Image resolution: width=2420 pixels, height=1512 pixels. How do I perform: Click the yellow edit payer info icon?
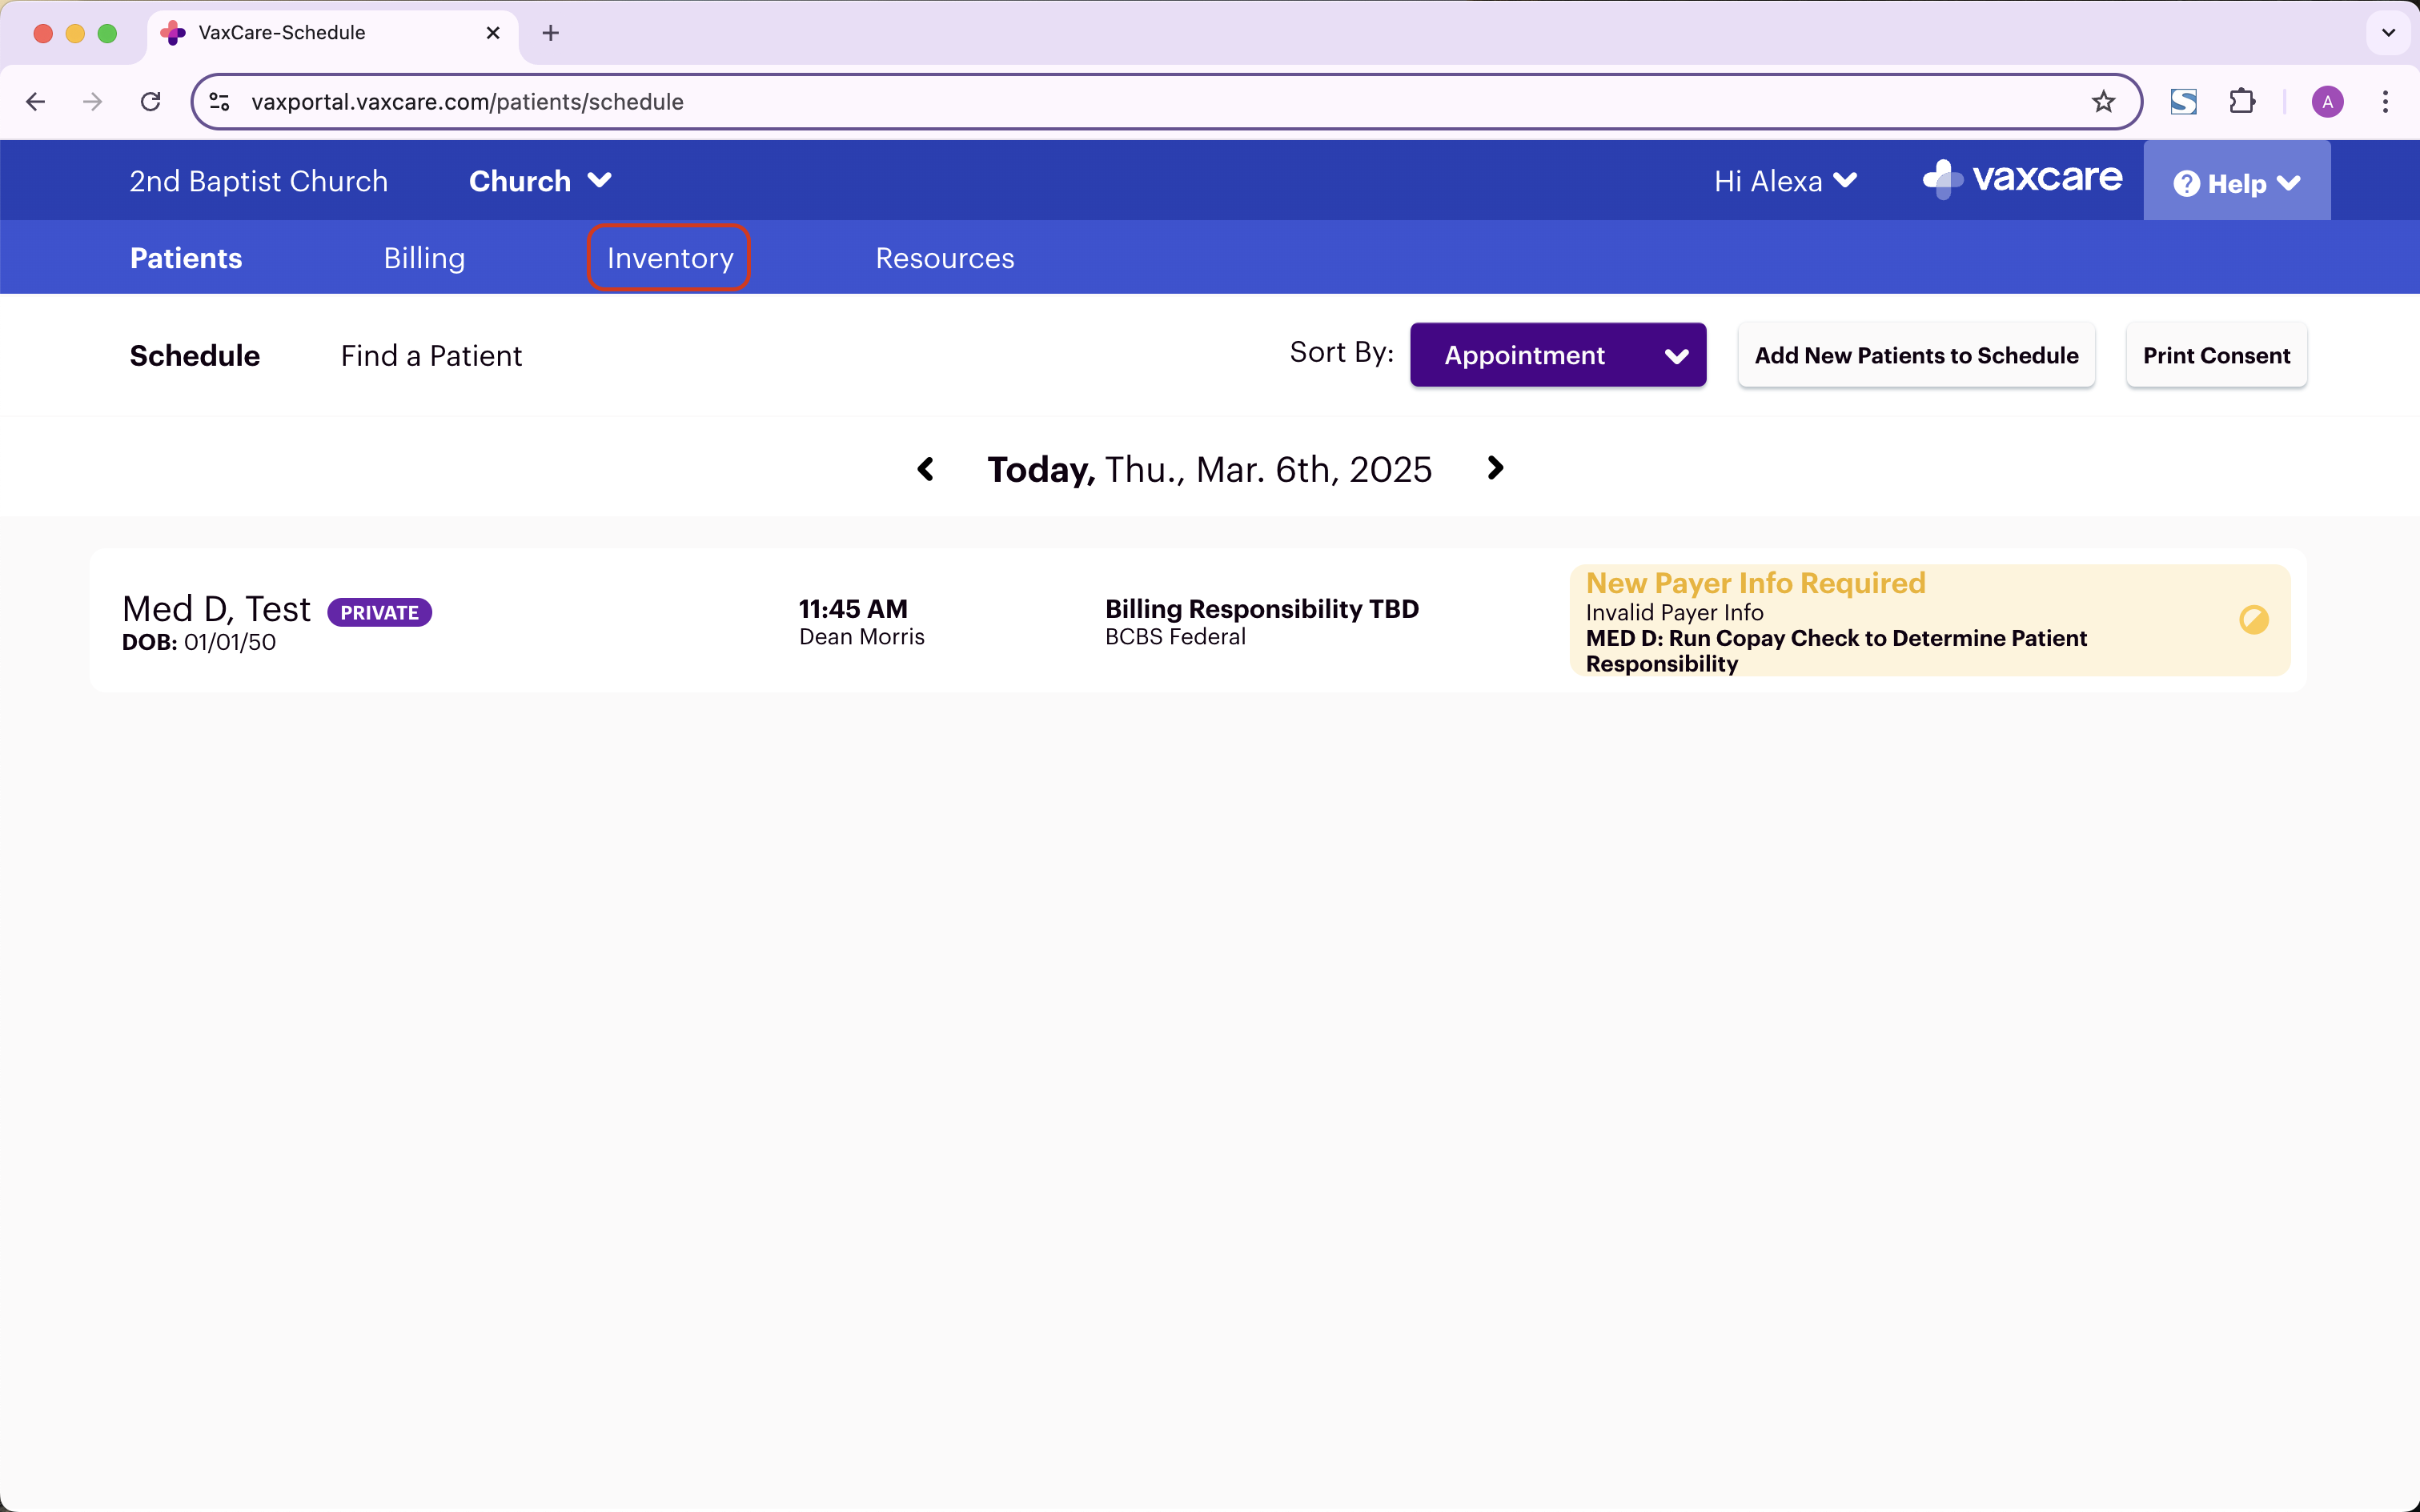click(x=2253, y=620)
